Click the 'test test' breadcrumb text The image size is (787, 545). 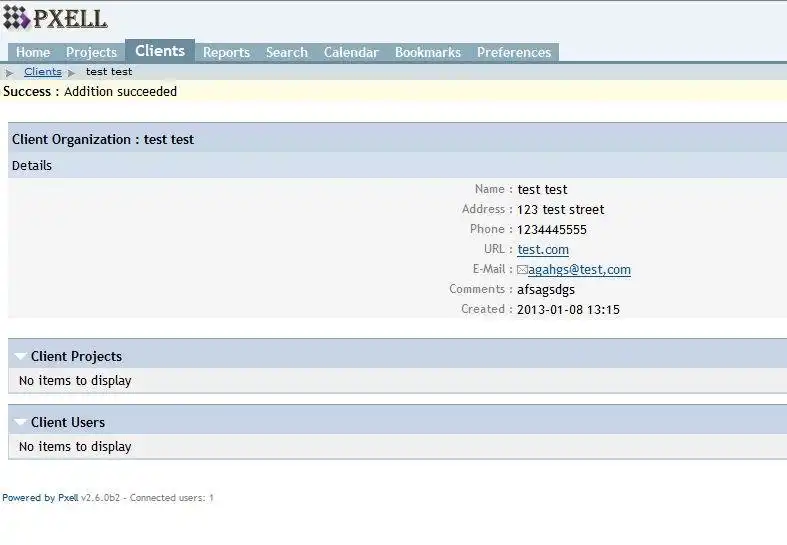(x=109, y=72)
